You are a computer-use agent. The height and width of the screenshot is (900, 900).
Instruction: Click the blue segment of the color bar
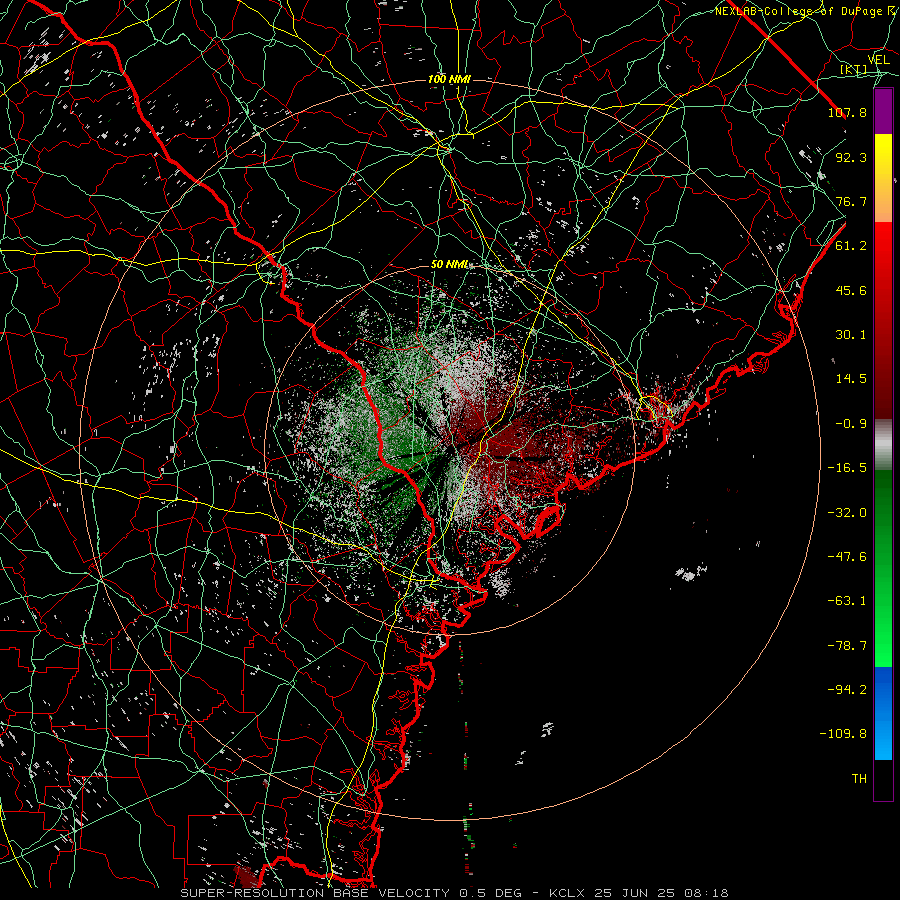[x=883, y=713]
